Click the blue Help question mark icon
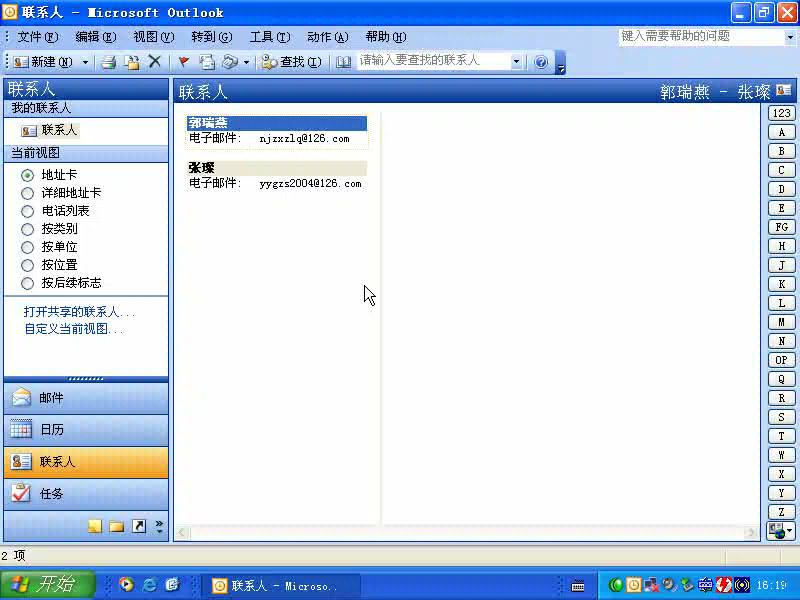Screen dimensions: 800x600 [x=541, y=62]
